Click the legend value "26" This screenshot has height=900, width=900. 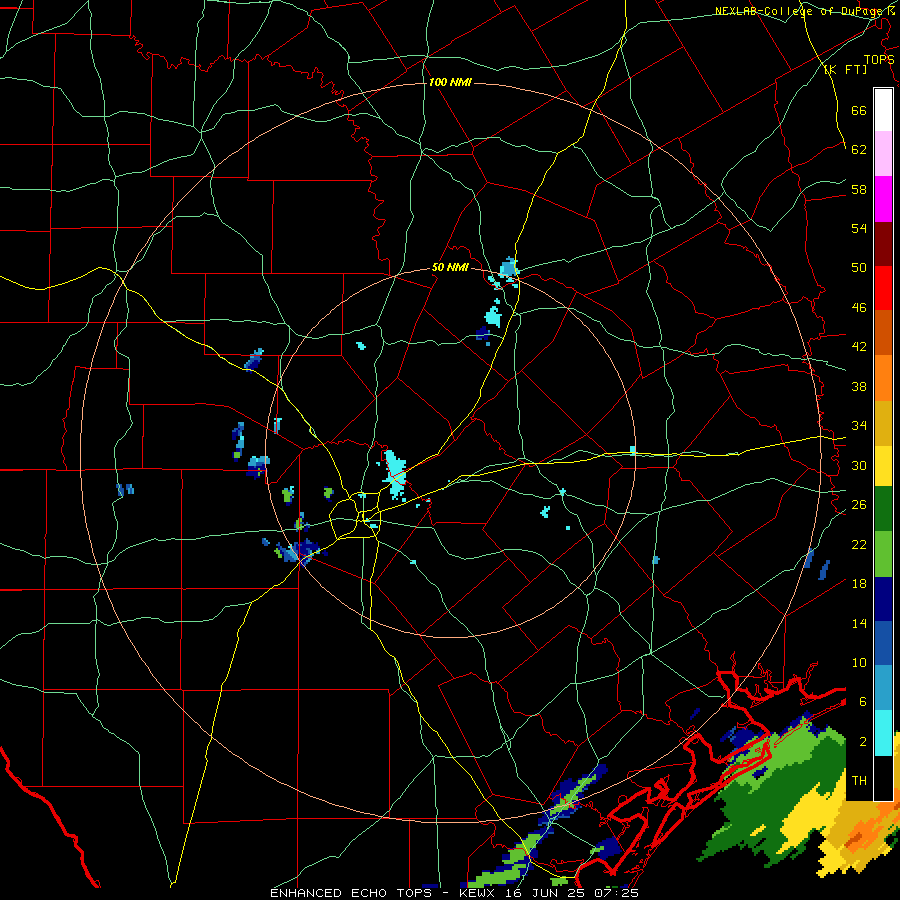click(x=859, y=505)
